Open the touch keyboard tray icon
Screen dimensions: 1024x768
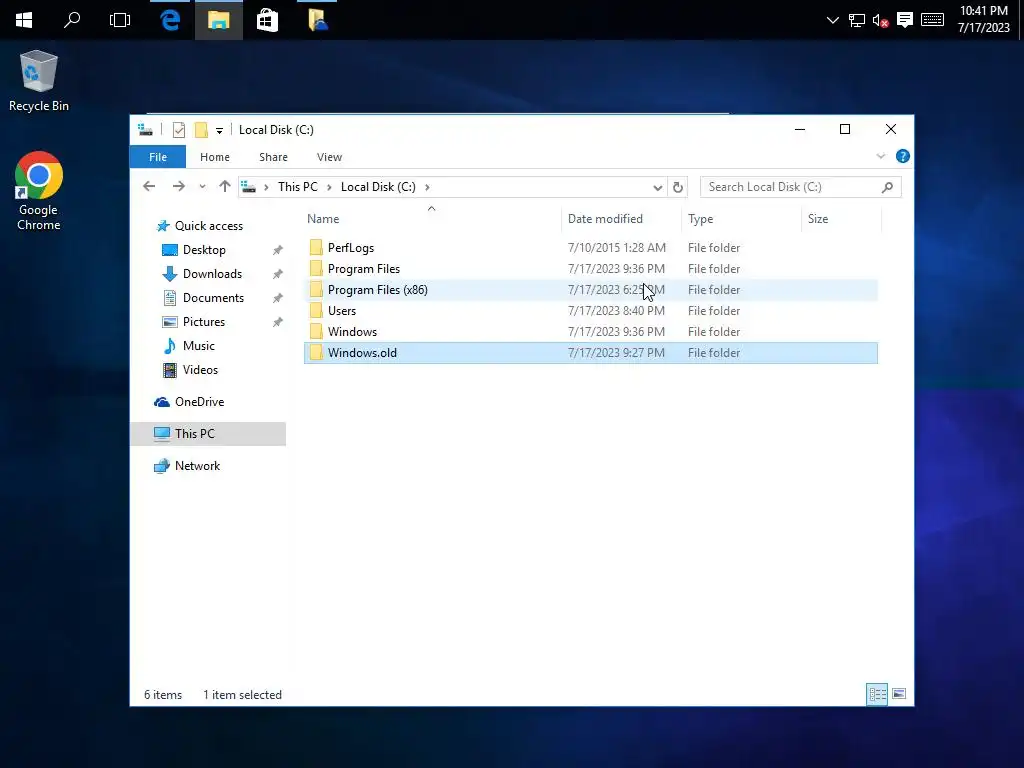click(932, 20)
